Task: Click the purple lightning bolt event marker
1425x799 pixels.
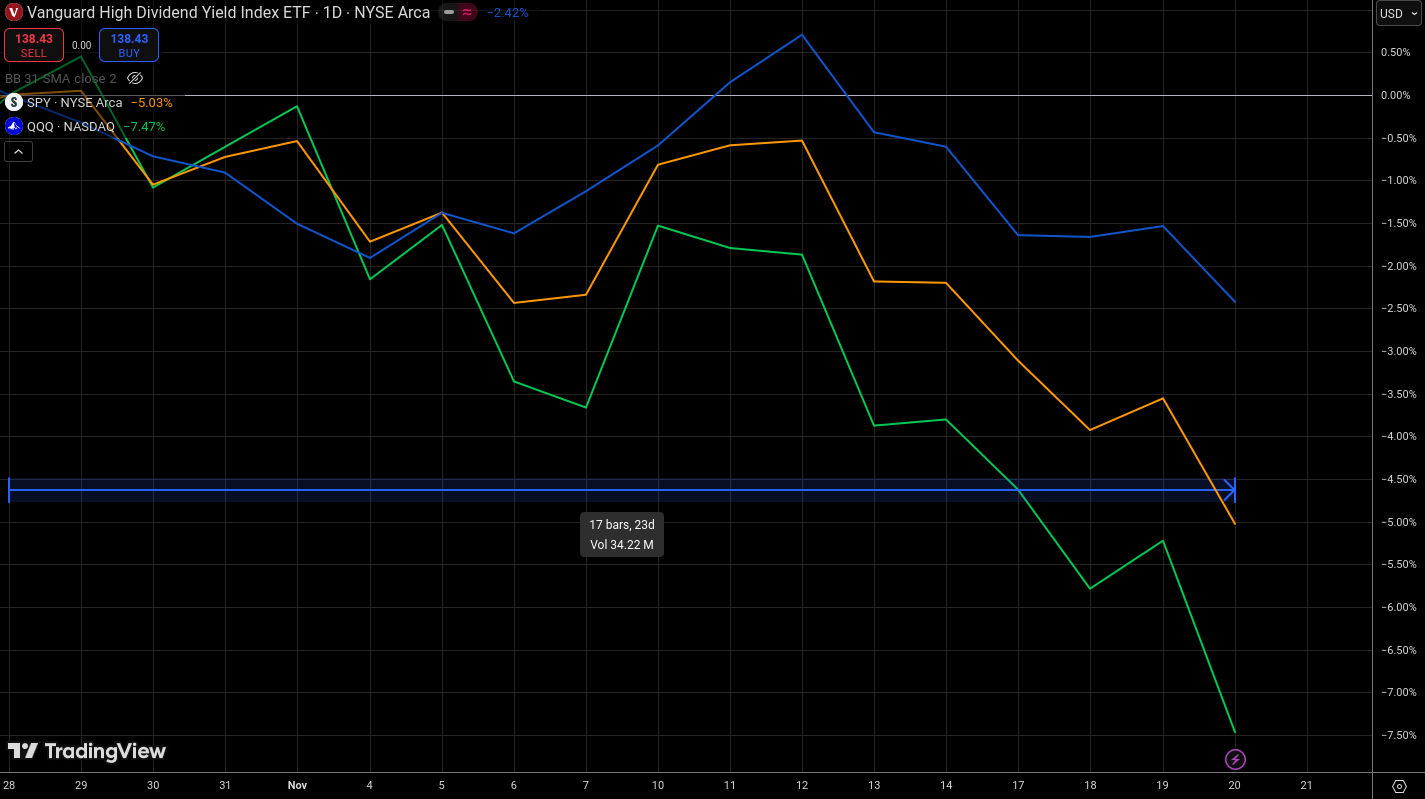Action: pos(1236,759)
